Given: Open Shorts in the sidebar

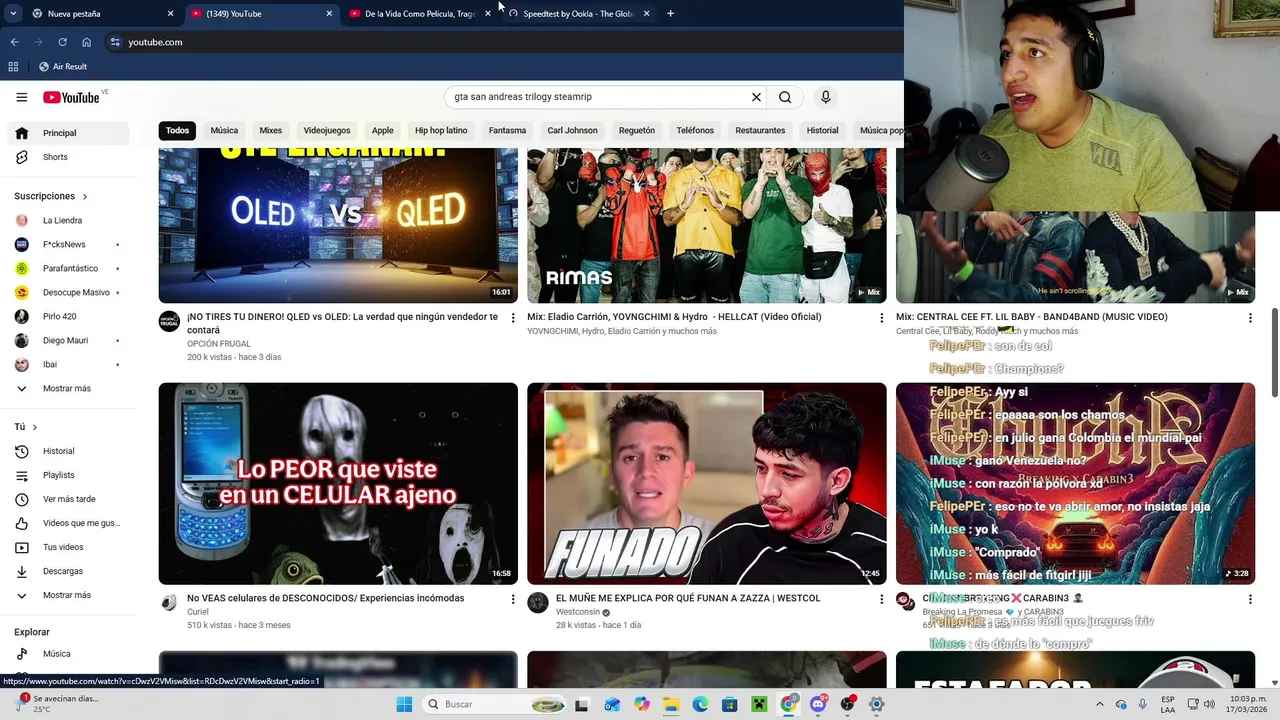Looking at the screenshot, I should 68,157.
